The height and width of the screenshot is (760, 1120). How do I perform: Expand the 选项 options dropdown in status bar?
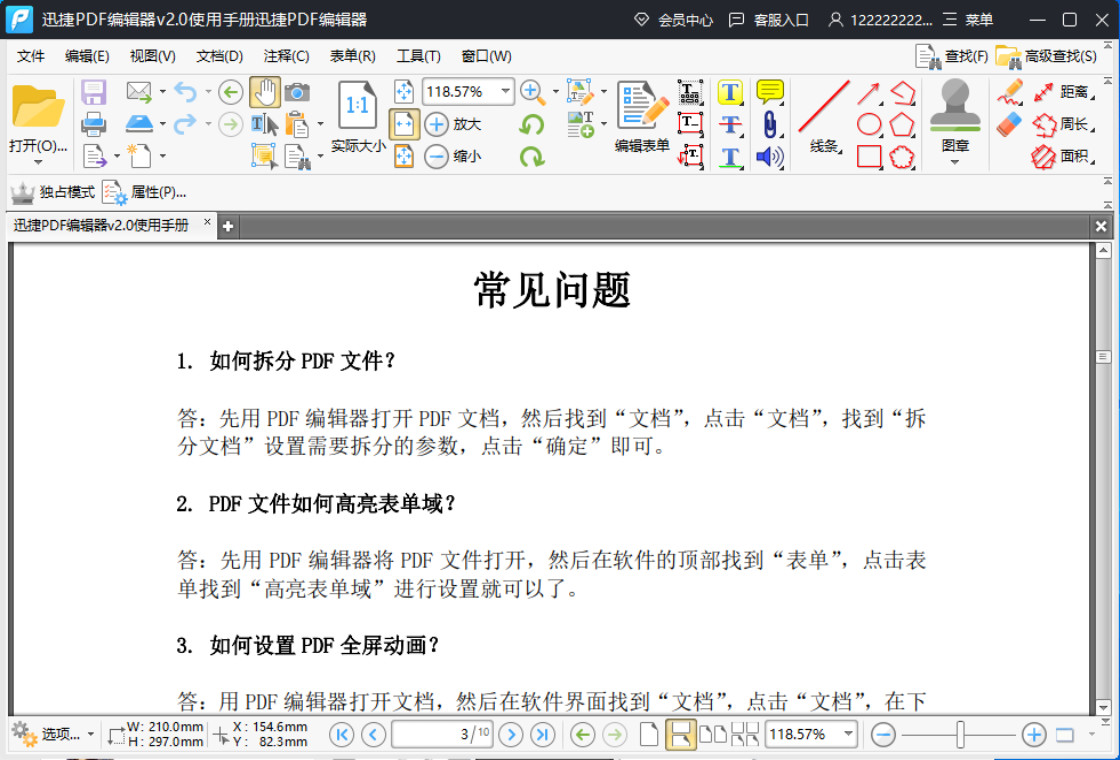(91, 734)
